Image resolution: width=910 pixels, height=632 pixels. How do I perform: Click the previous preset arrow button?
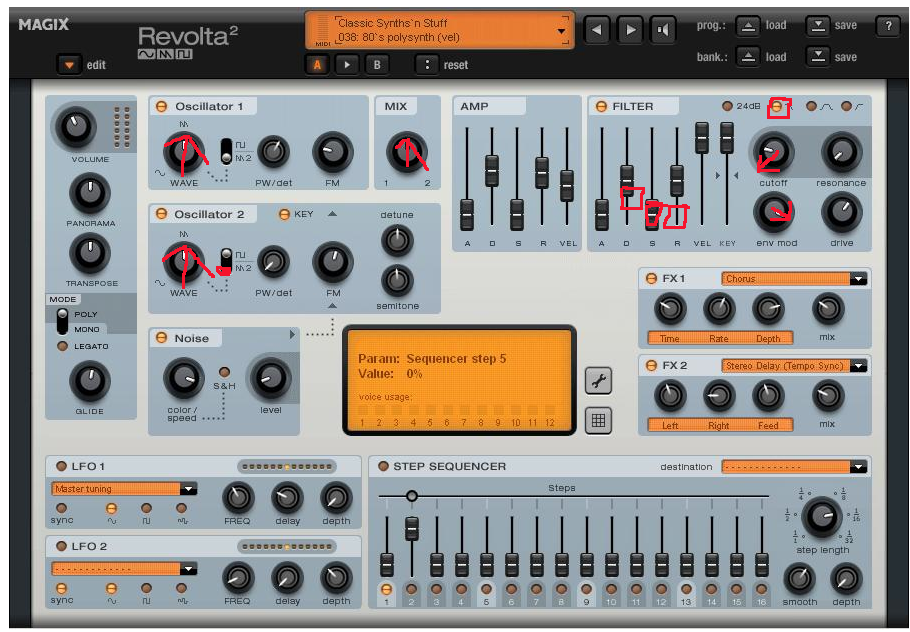pos(597,30)
